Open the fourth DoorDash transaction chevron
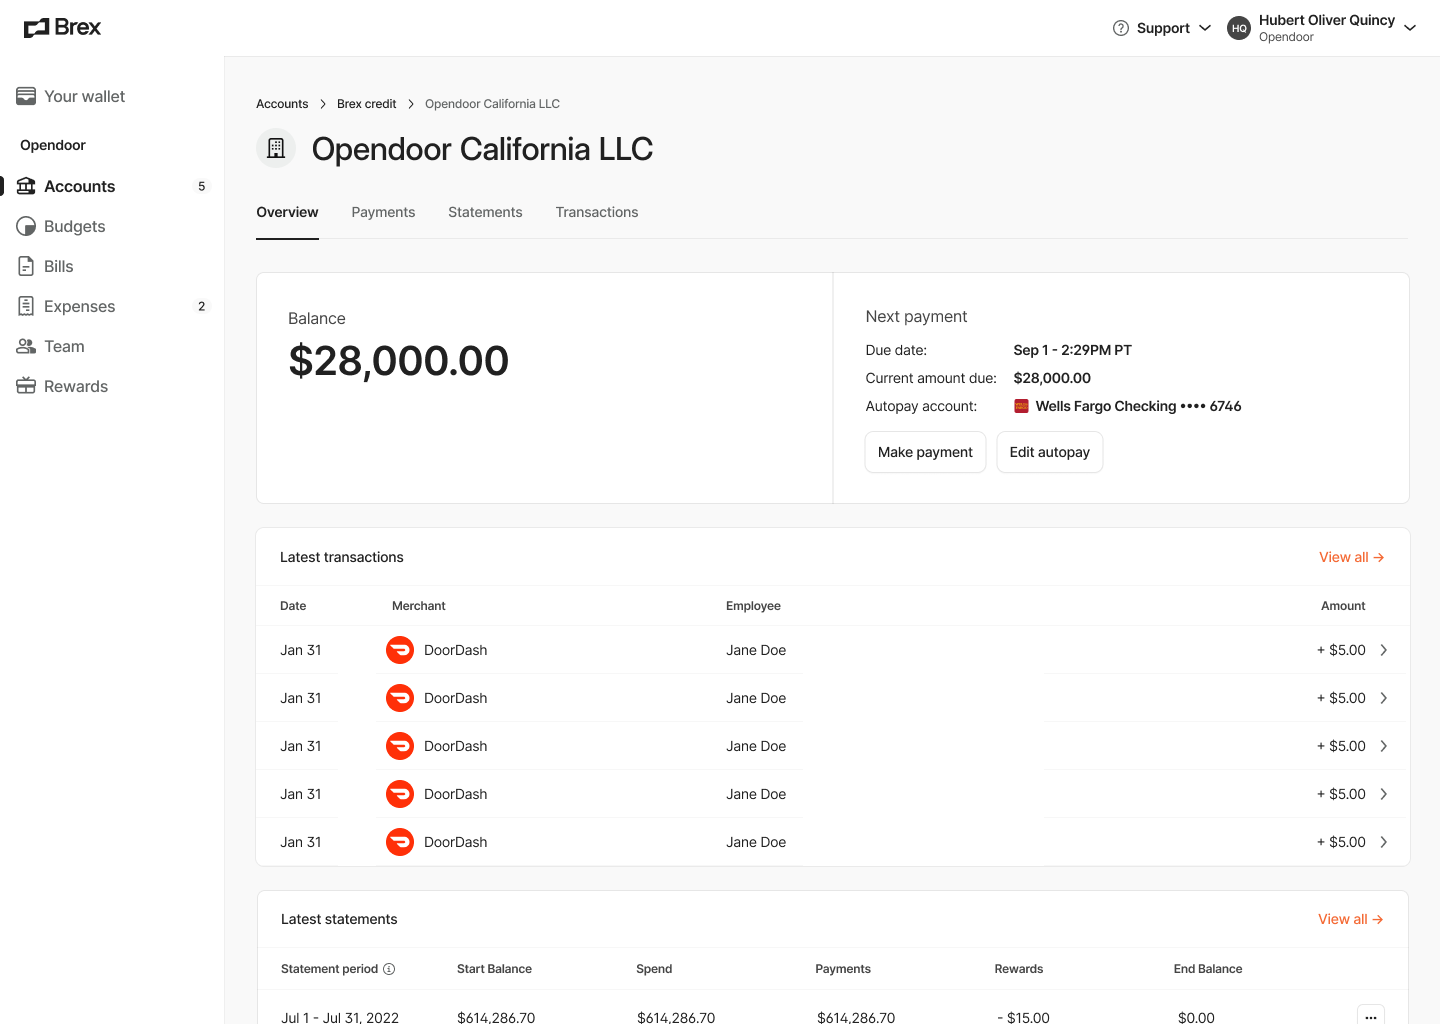Viewport: 1440px width, 1024px height. (x=1384, y=794)
